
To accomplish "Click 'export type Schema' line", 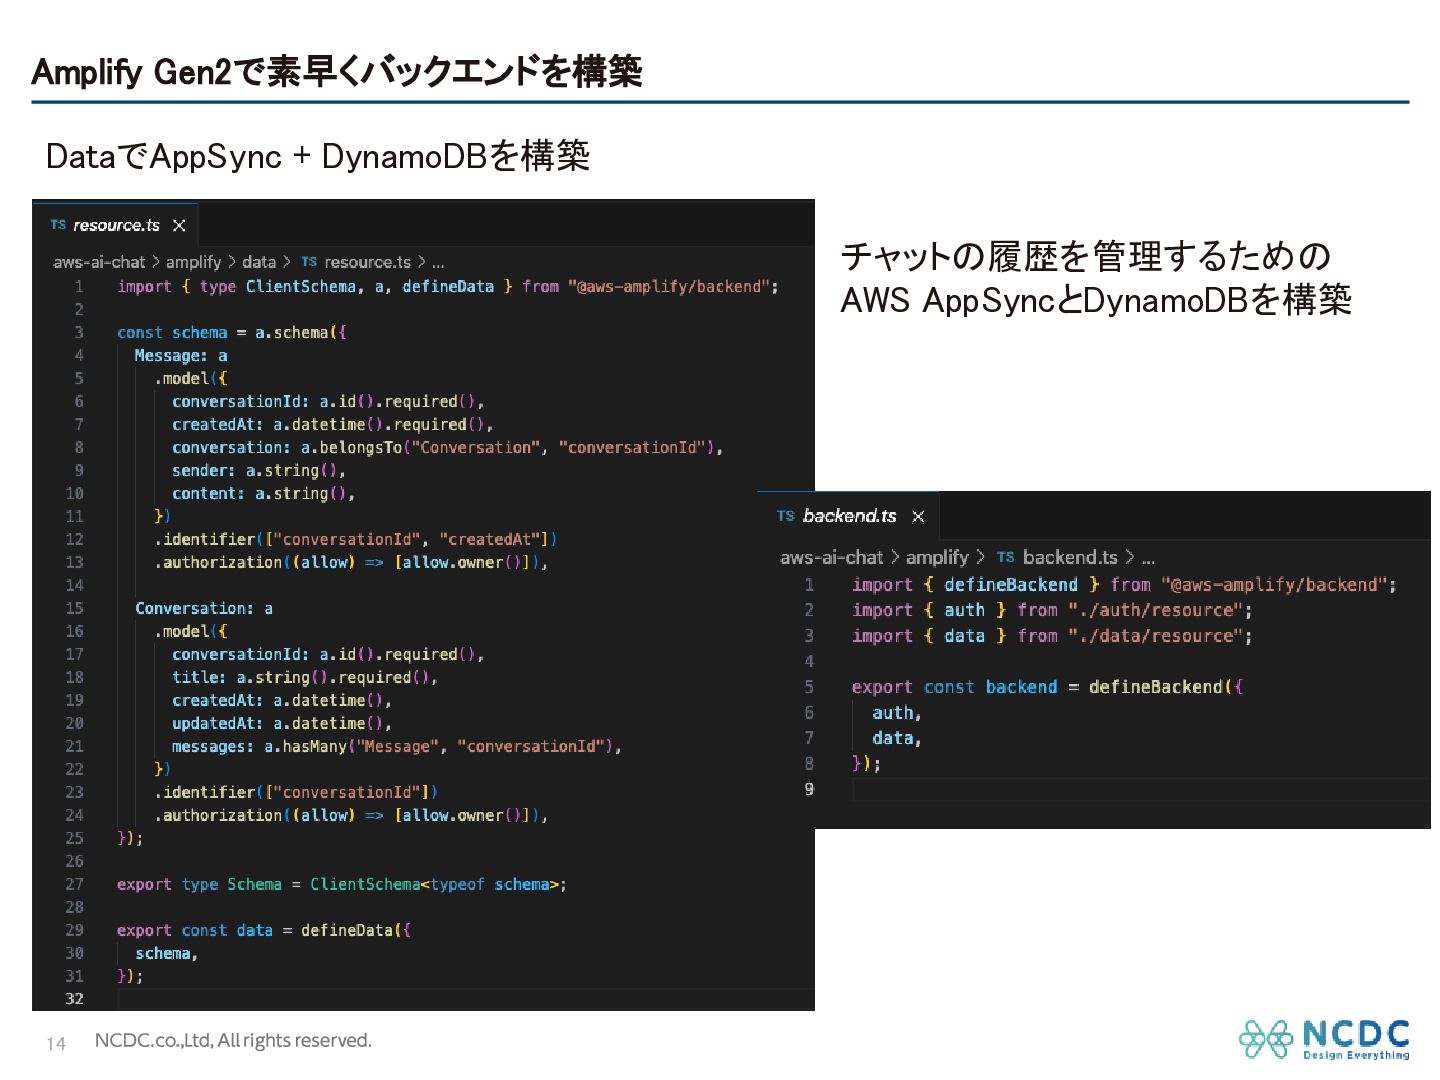I will click(x=342, y=884).
